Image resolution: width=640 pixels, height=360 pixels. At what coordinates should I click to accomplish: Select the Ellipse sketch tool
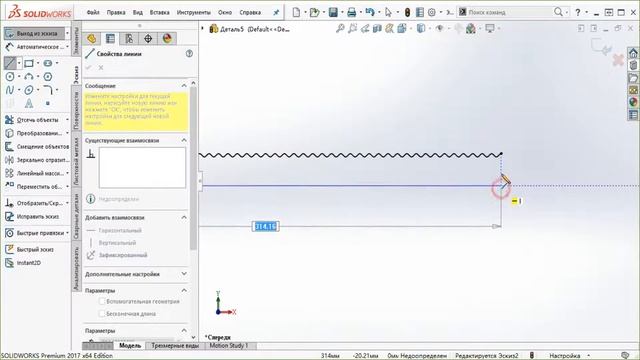[x=29, y=90]
